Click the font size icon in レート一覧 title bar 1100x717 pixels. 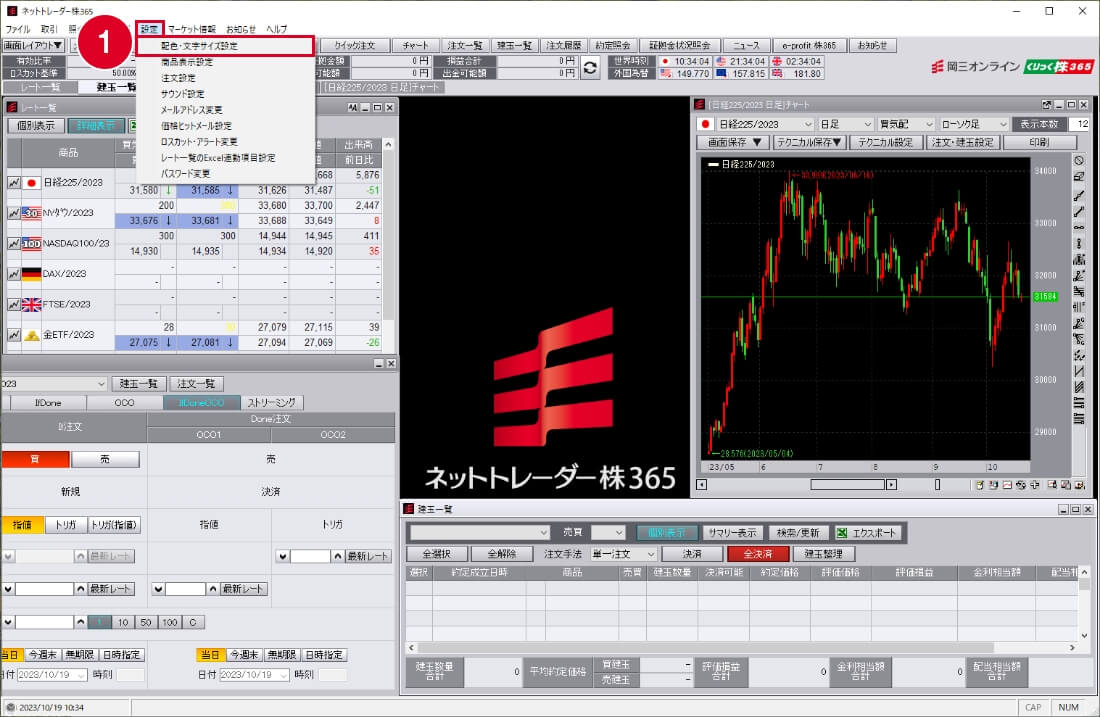[352, 107]
